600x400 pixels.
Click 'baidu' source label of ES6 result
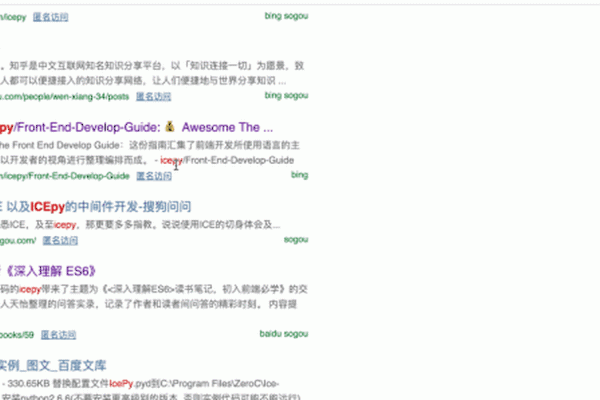tap(272, 334)
